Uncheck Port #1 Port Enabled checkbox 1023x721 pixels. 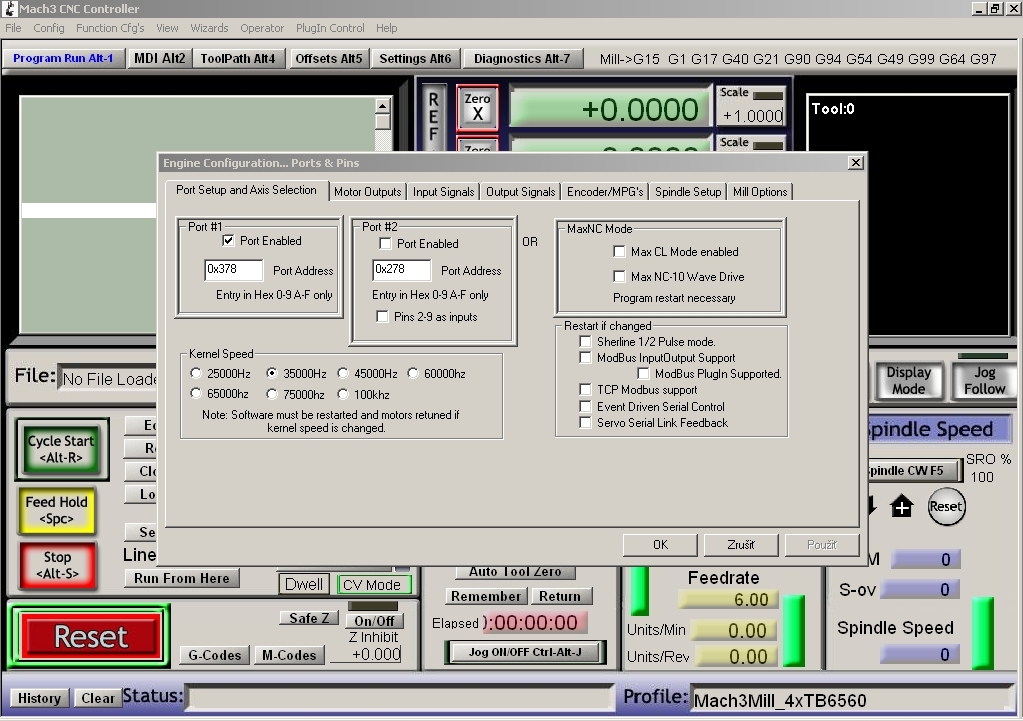pyautogui.click(x=228, y=241)
